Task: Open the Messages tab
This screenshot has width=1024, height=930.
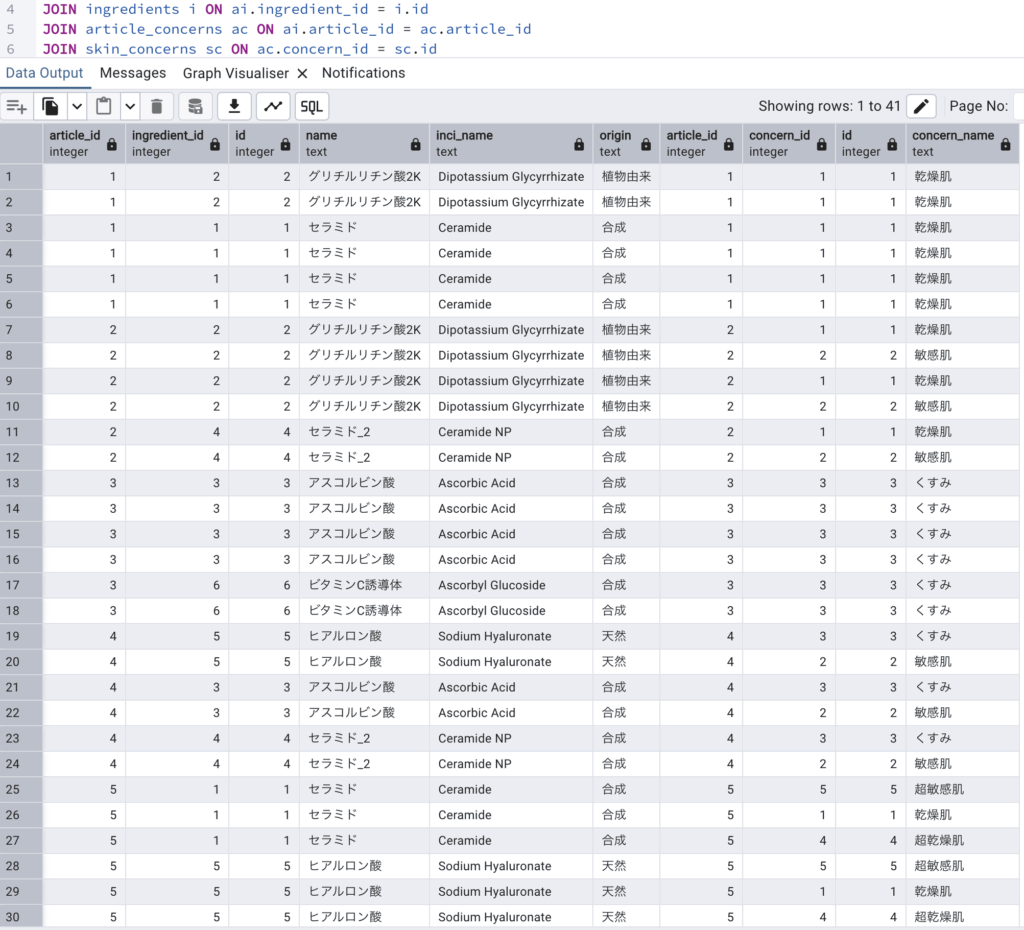Action: coord(133,73)
